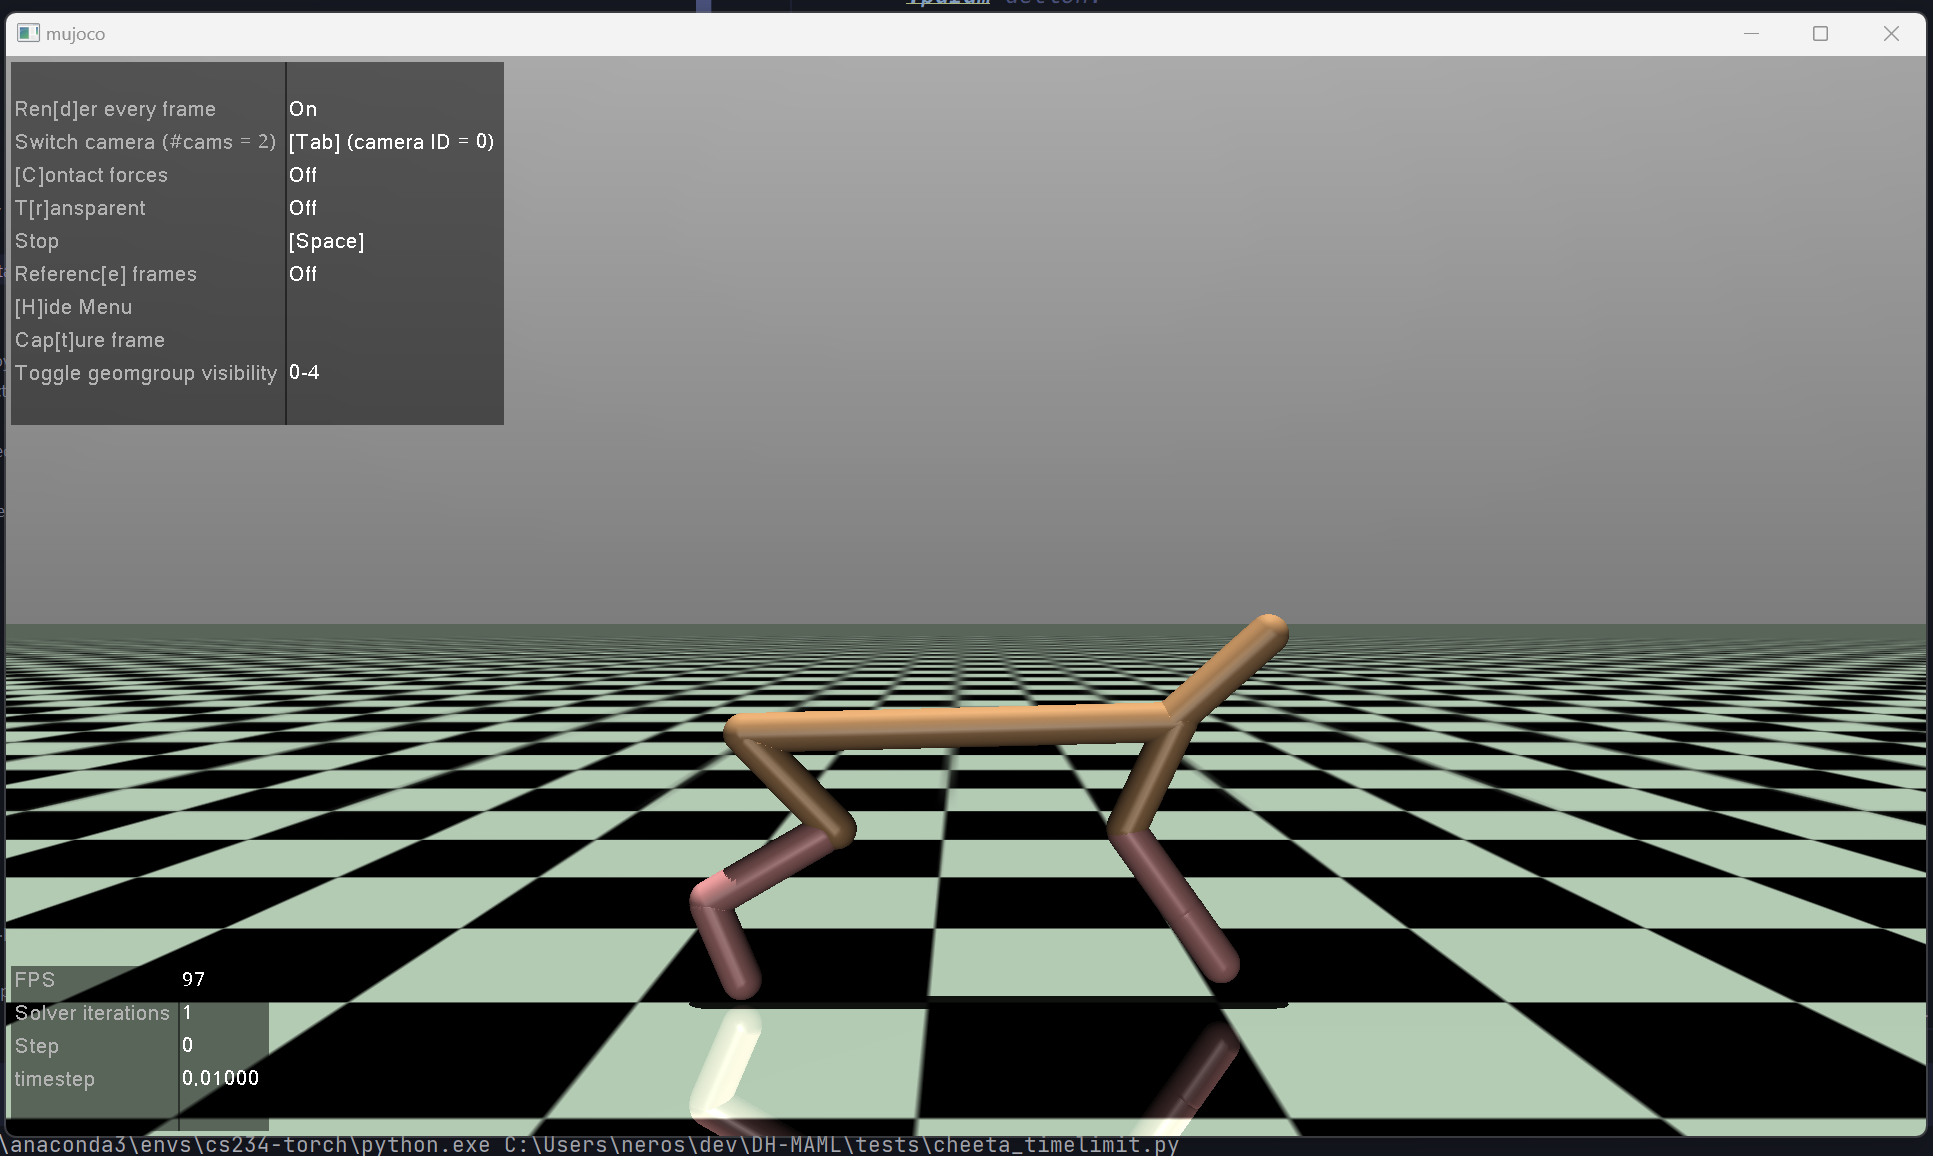Click the cheetah's horizontal torso bar

(950, 727)
